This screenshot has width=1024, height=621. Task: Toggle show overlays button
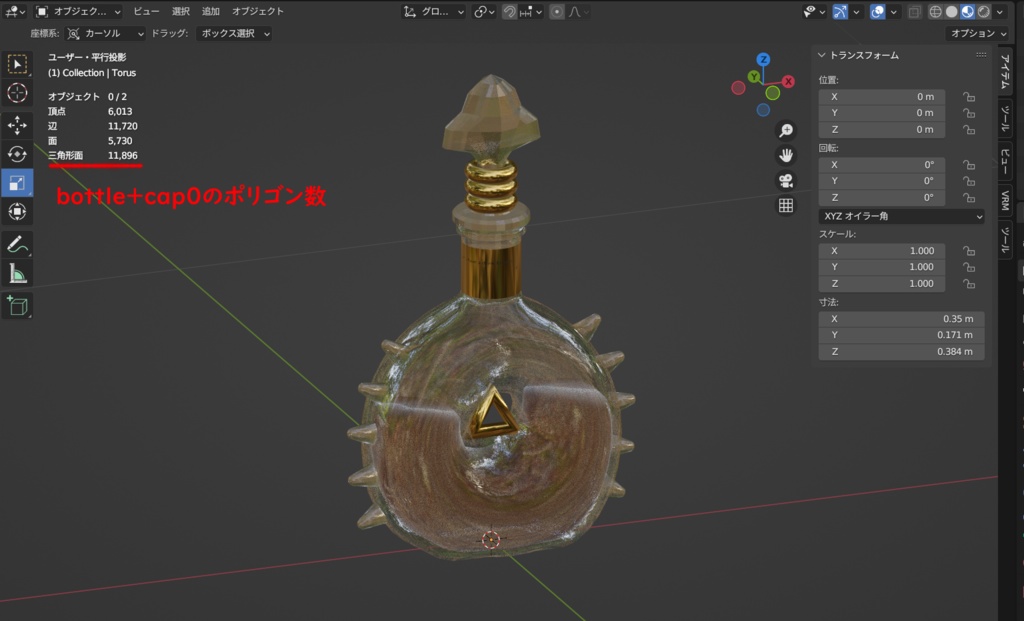click(878, 12)
